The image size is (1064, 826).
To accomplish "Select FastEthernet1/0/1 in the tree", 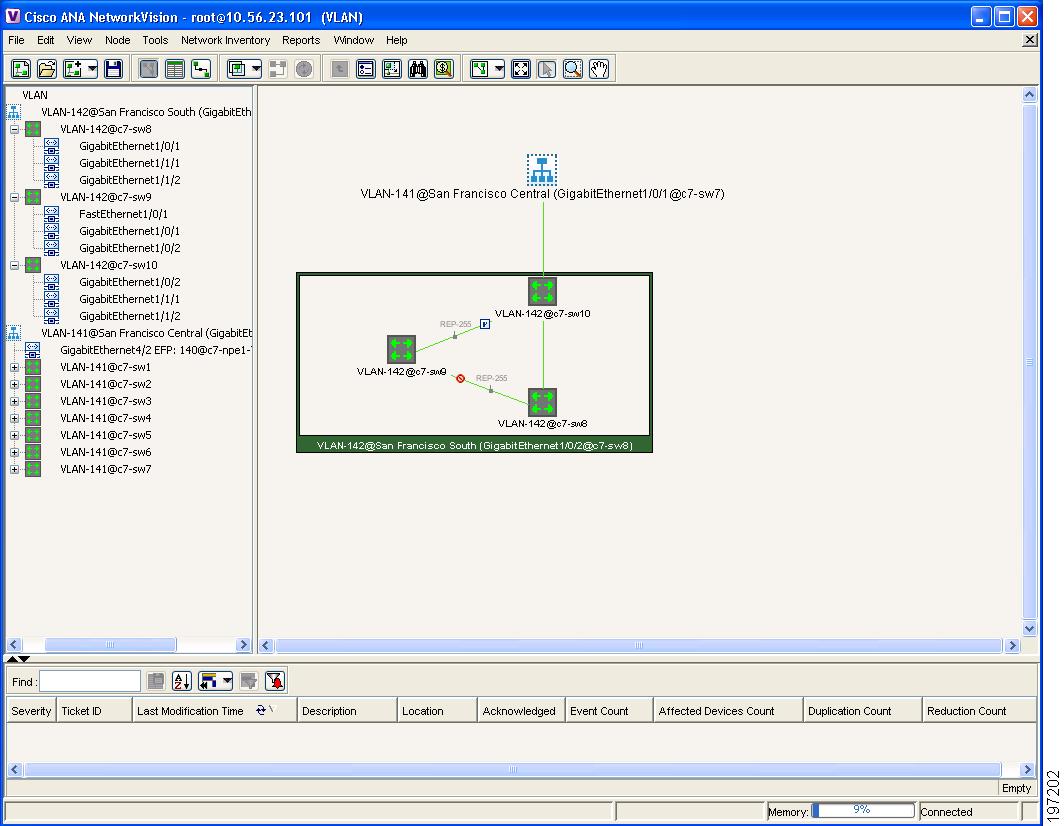I will pyautogui.click(x=123, y=214).
